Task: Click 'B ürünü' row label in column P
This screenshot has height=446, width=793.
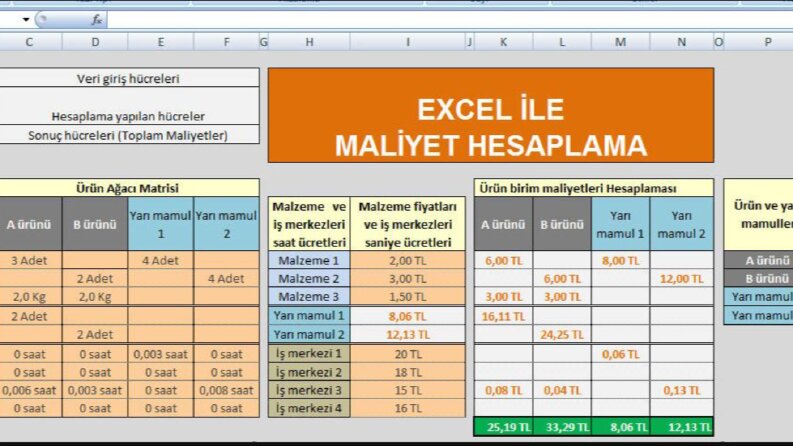Action: pos(759,278)
